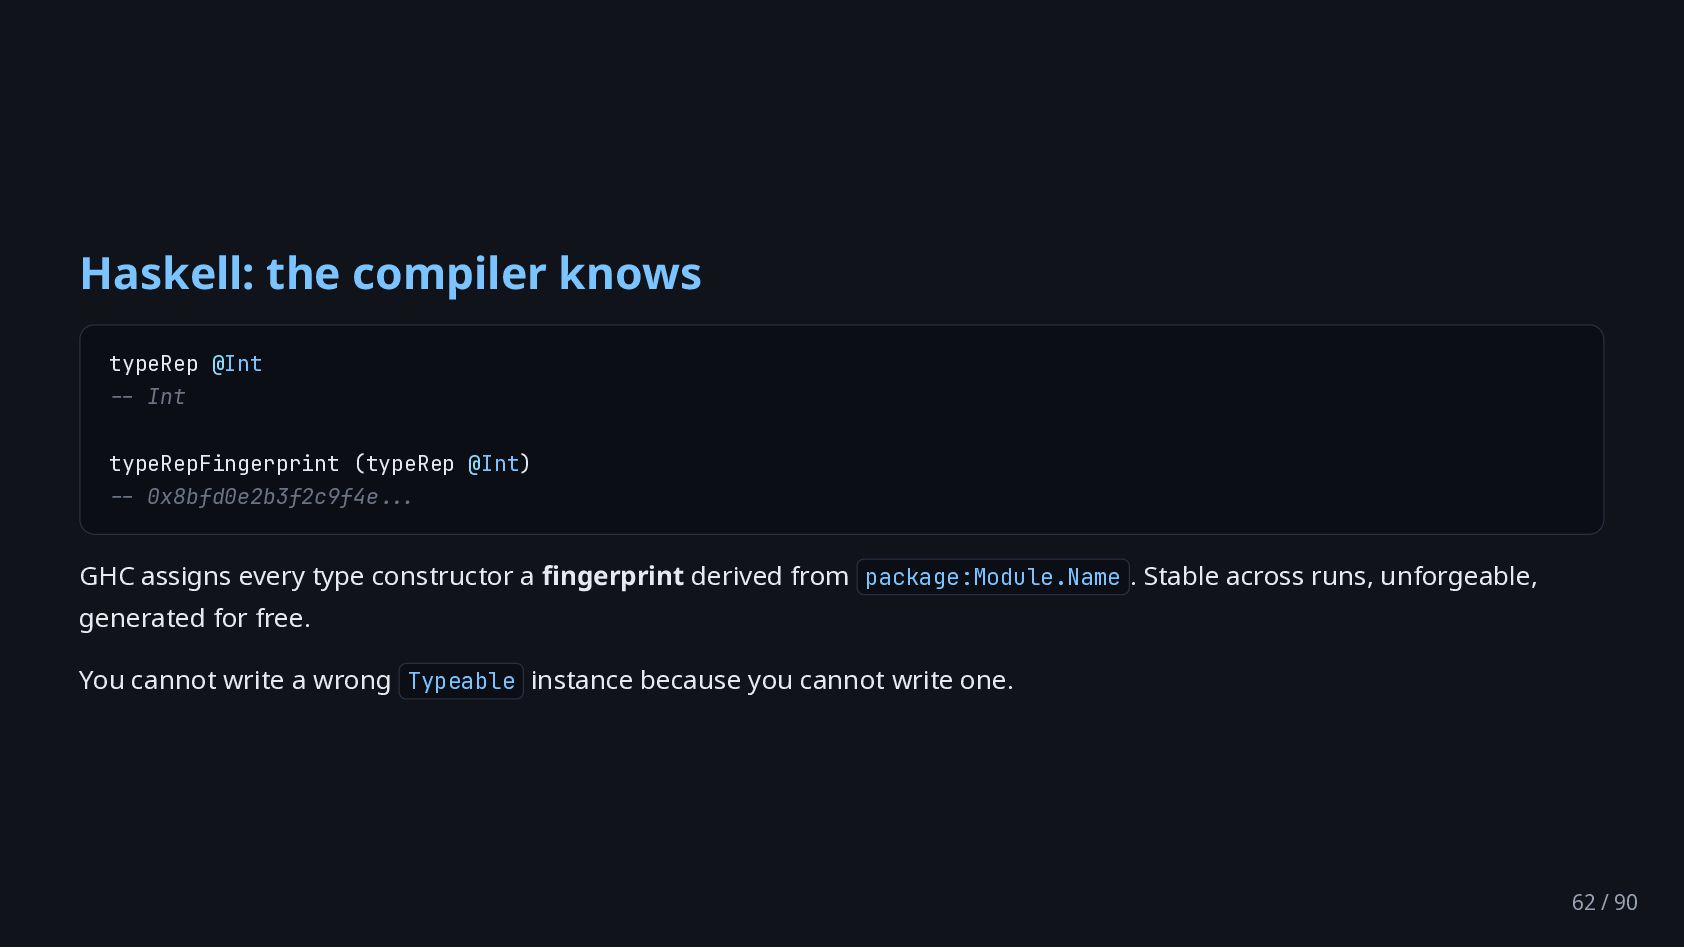This screenshot has width=1684, height=948.
Task: Click the '-- Int' comment line
Action: pyautogui.click(x=148, y=397)
